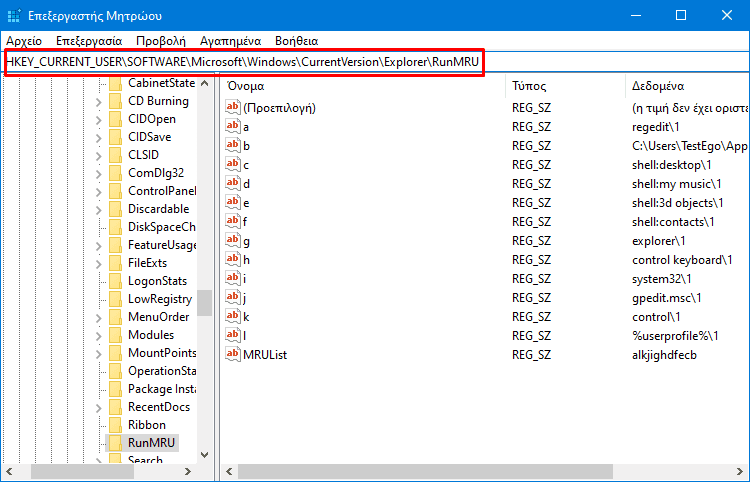Select the string icon of value l

point(233,335)
